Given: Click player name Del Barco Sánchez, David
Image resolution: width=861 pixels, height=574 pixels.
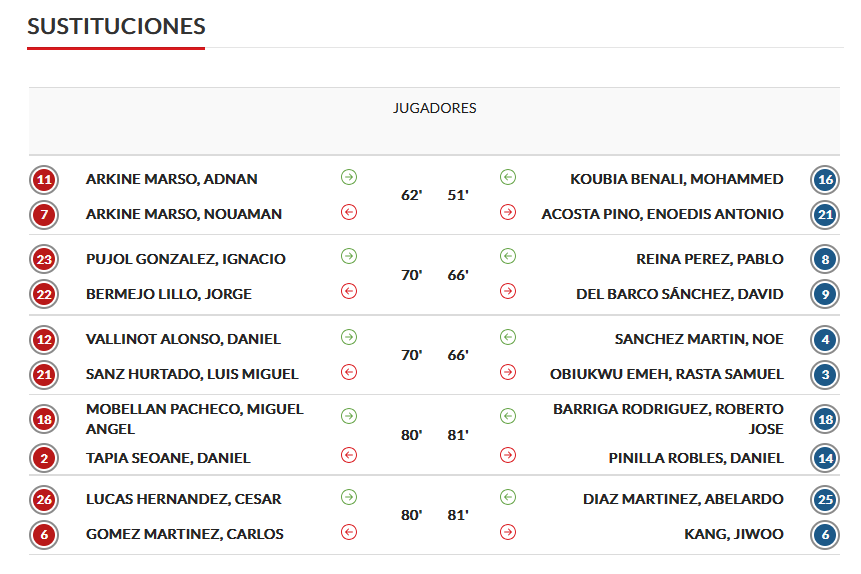Looking at the screenshot, I should pyautogui.click(x=680, y=294).
